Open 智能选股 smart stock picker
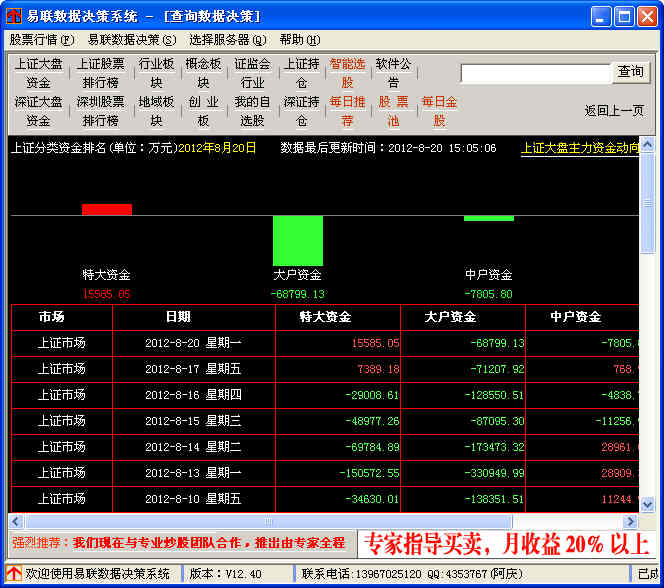Screen dimensions: 664x588 [x=347, y=73]
